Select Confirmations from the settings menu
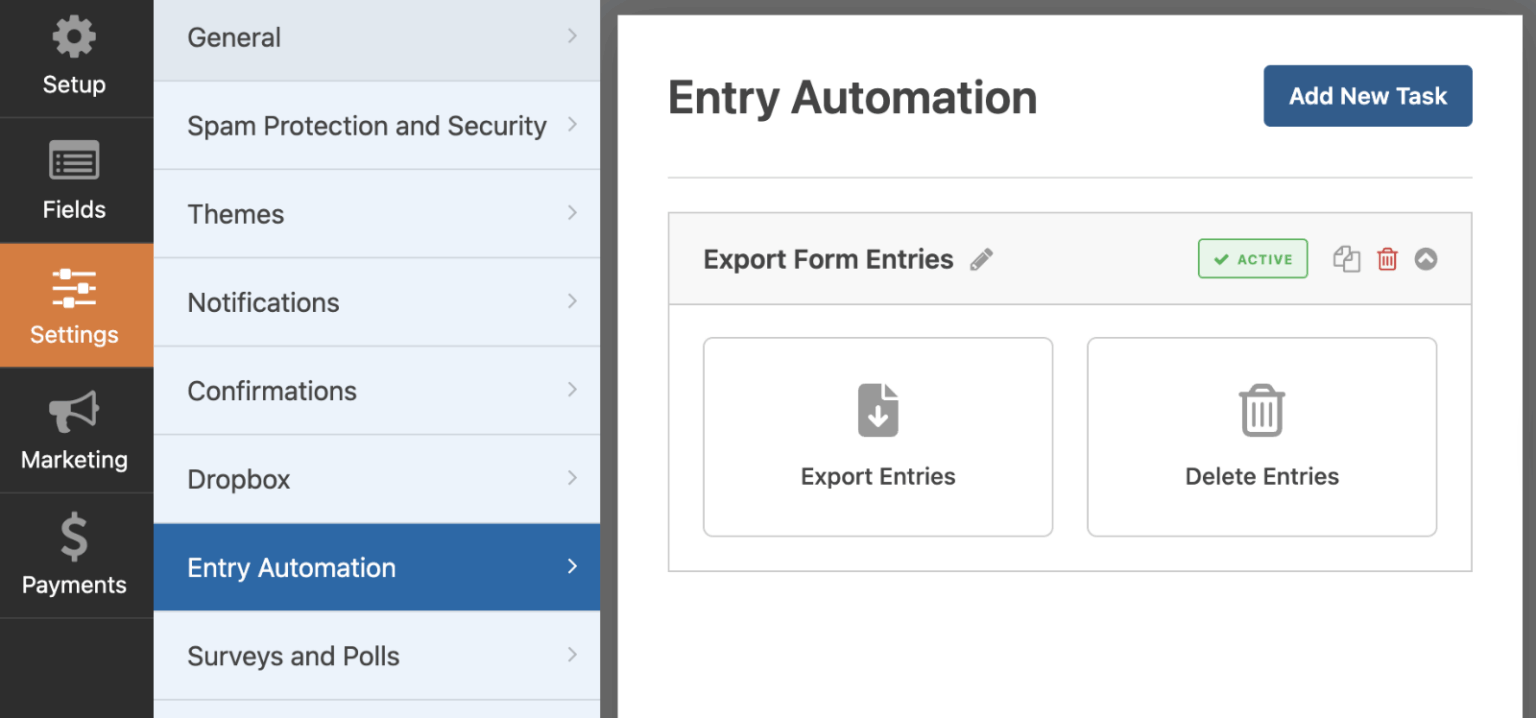The height and width of the screenshot is (718, 1536). coord(375,390)
